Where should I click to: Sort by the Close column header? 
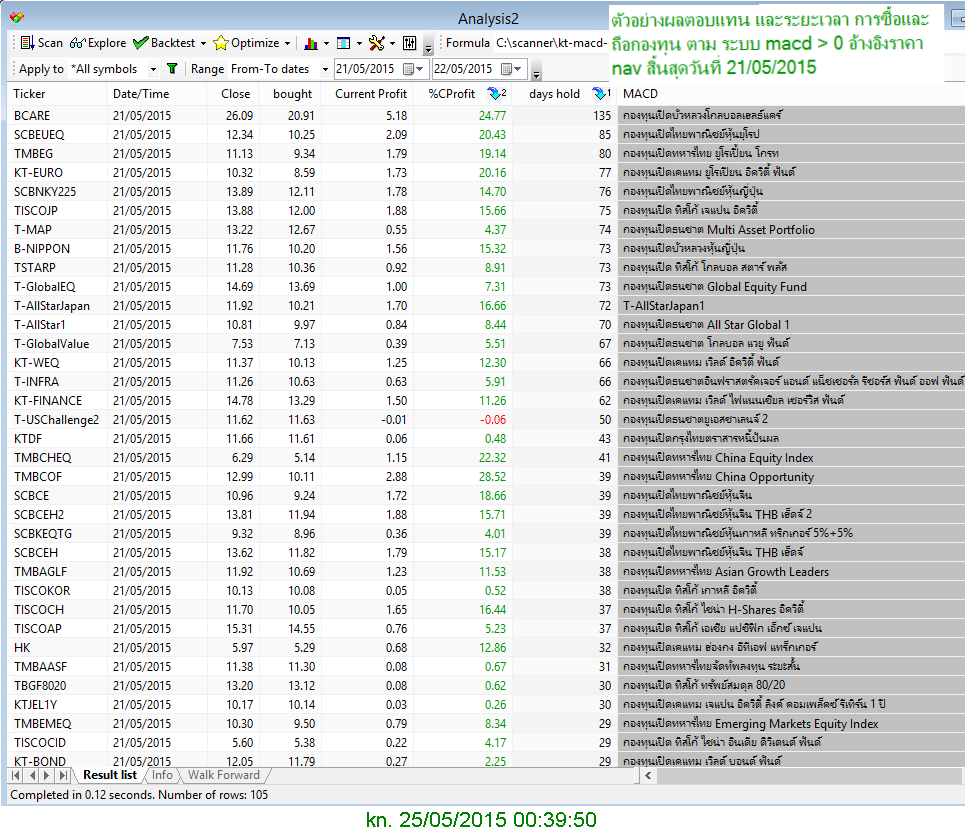(231, 94)
